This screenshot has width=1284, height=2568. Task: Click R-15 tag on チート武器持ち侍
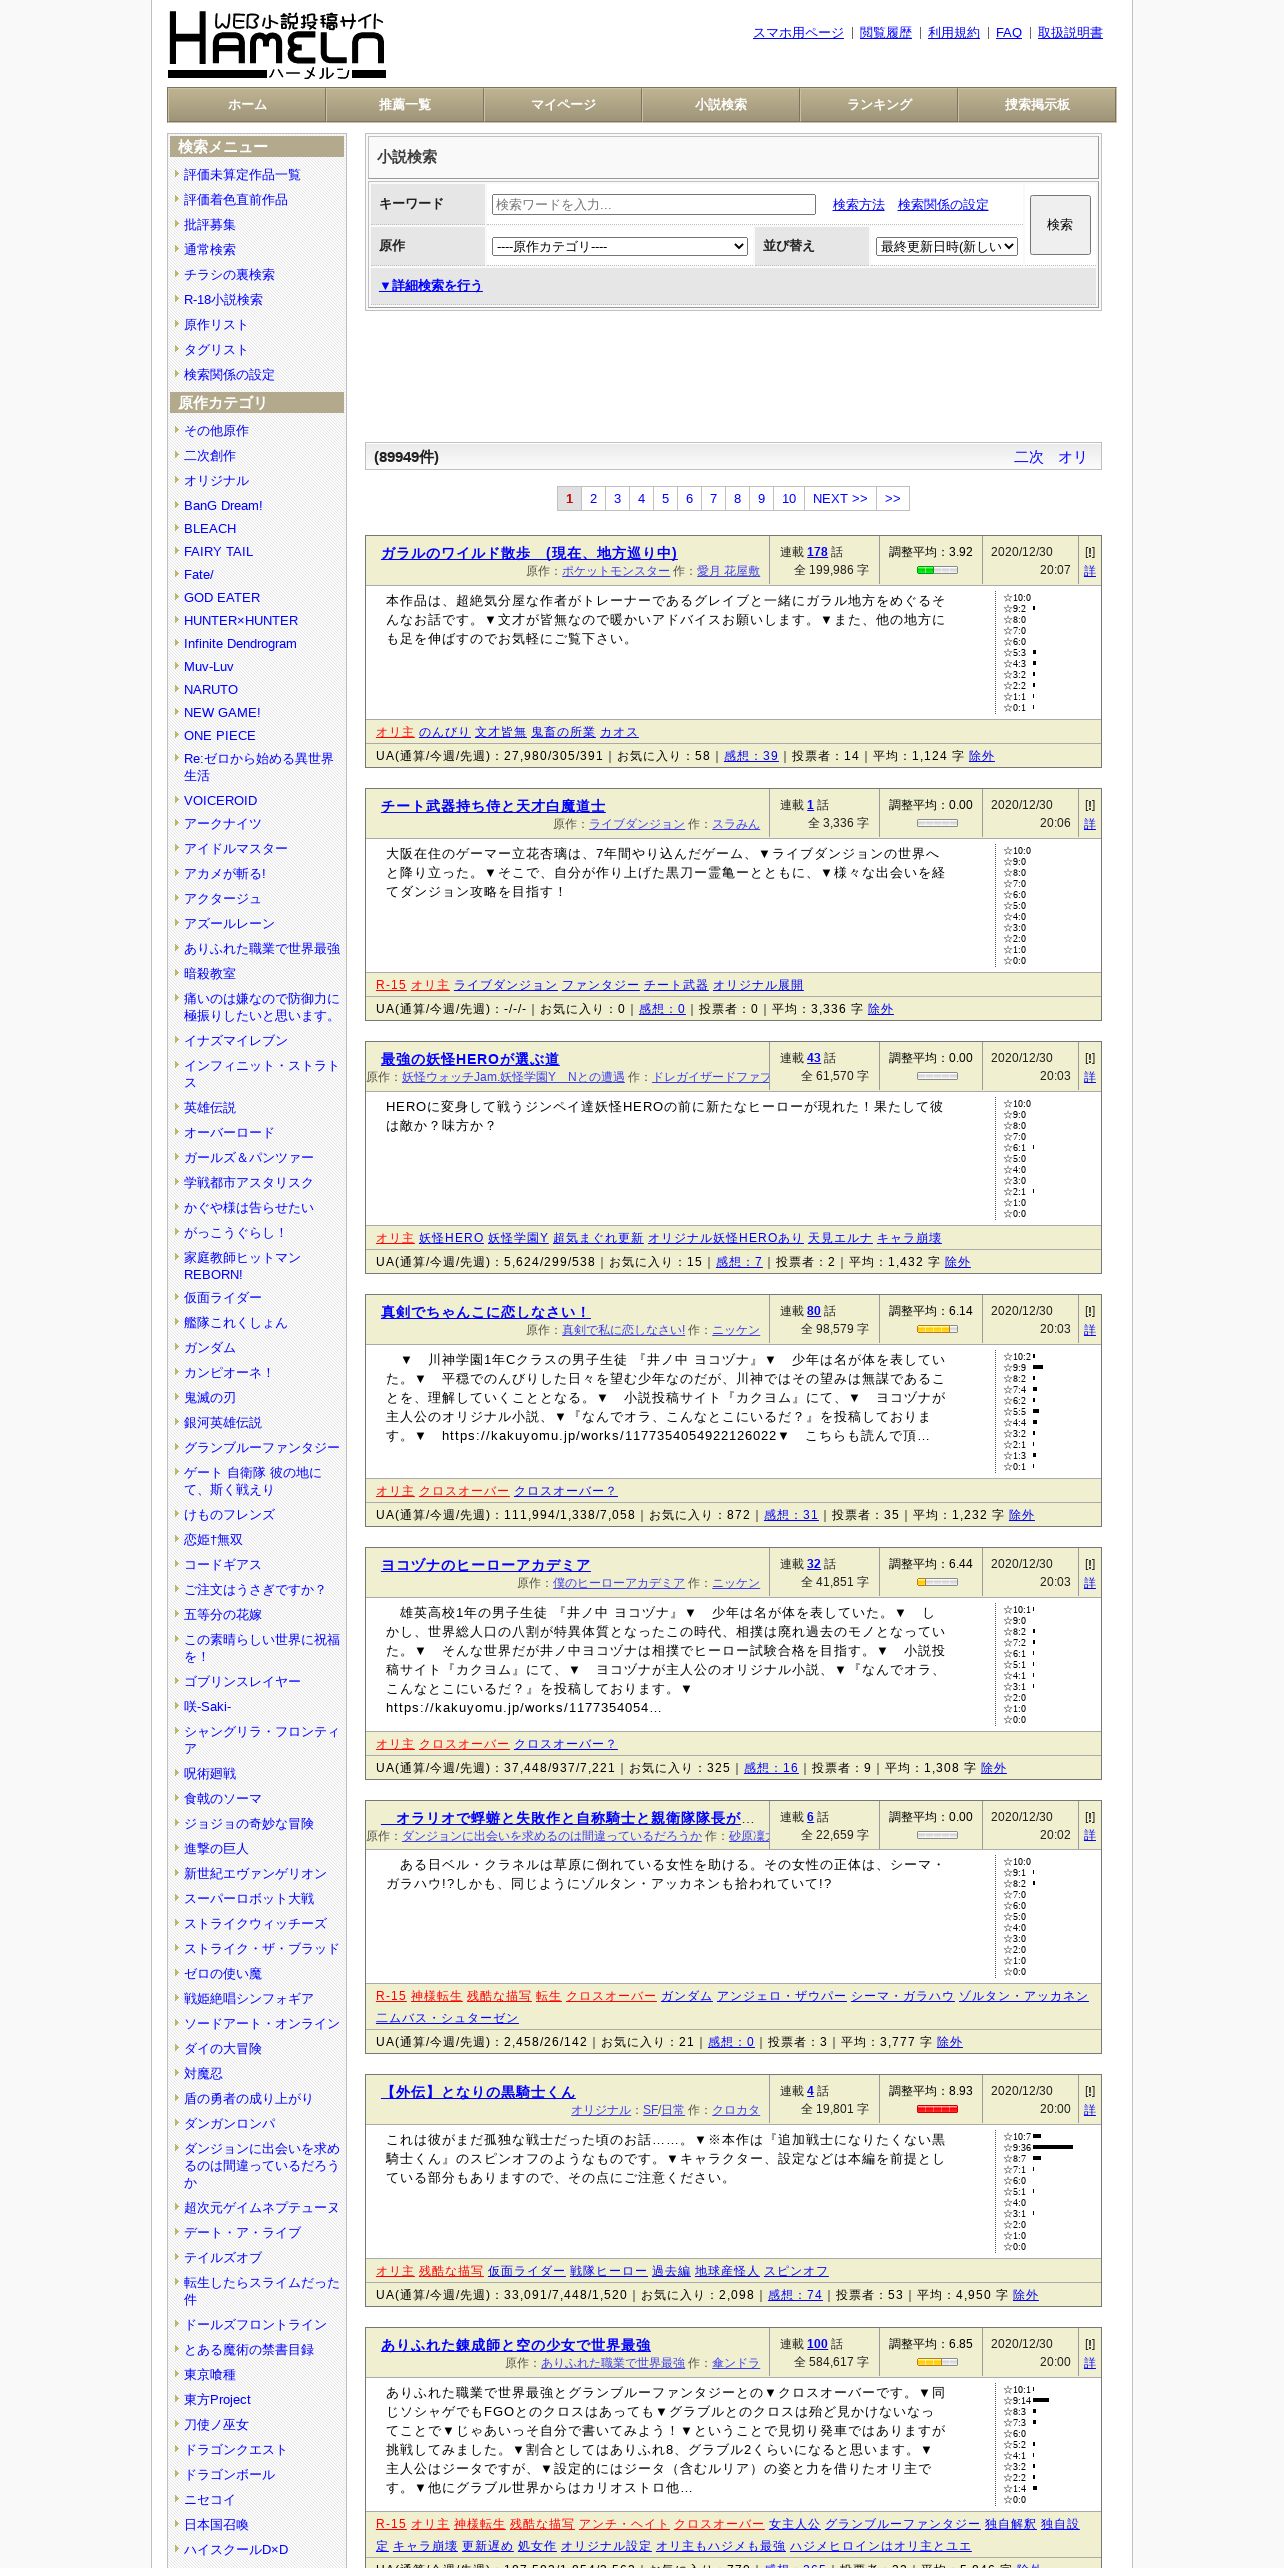(391, 985)
